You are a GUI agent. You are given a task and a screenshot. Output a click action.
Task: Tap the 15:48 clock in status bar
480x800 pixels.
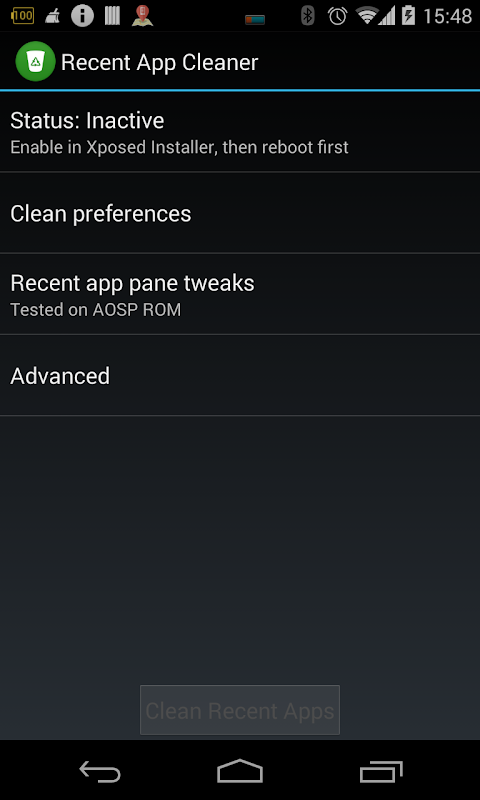(447, 16)
